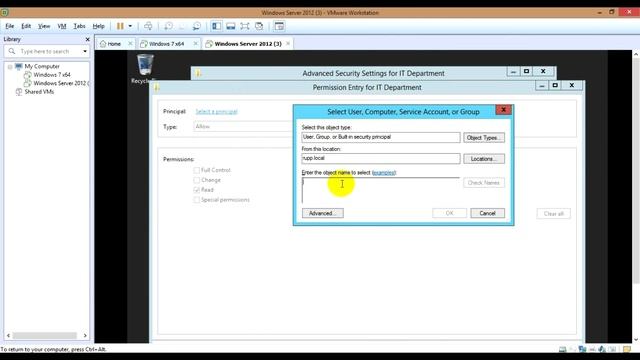Open the Help menu

(x=98, y=26)
